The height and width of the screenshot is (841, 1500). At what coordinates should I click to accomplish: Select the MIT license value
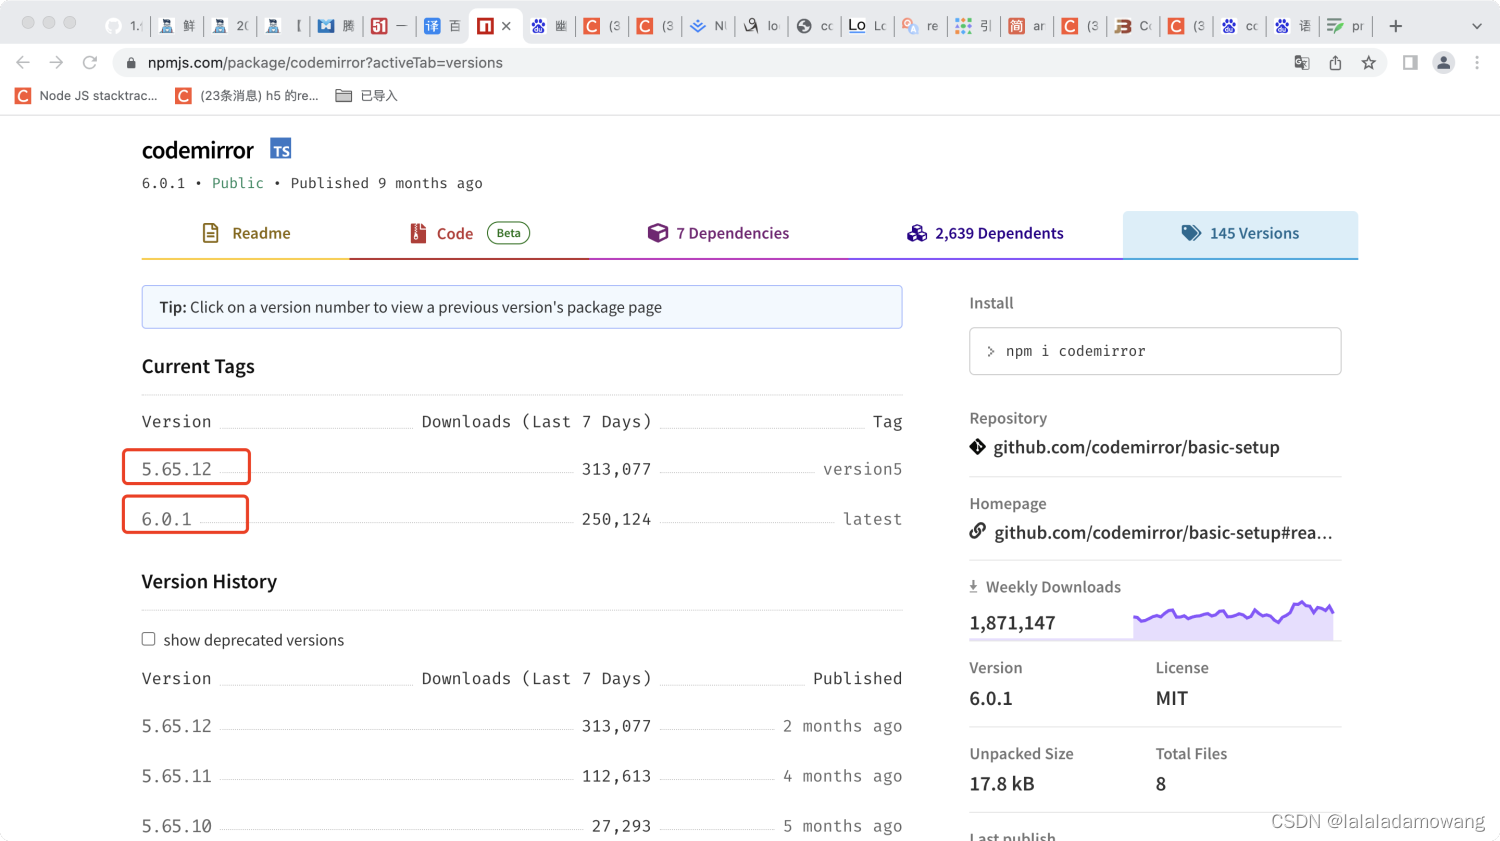click(1172, 698)
